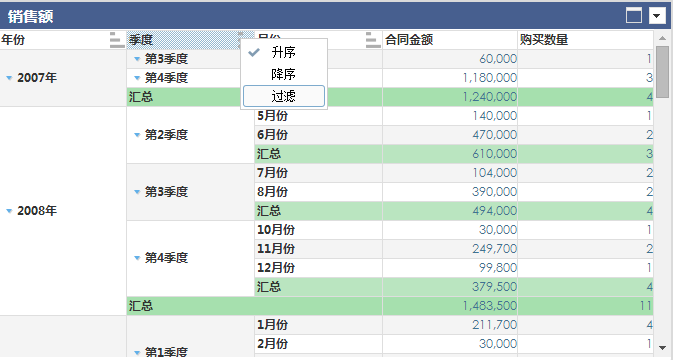Click the 1,483,500 total cell
The height and width of the screenshot is (360, 673).
point(450,306)
